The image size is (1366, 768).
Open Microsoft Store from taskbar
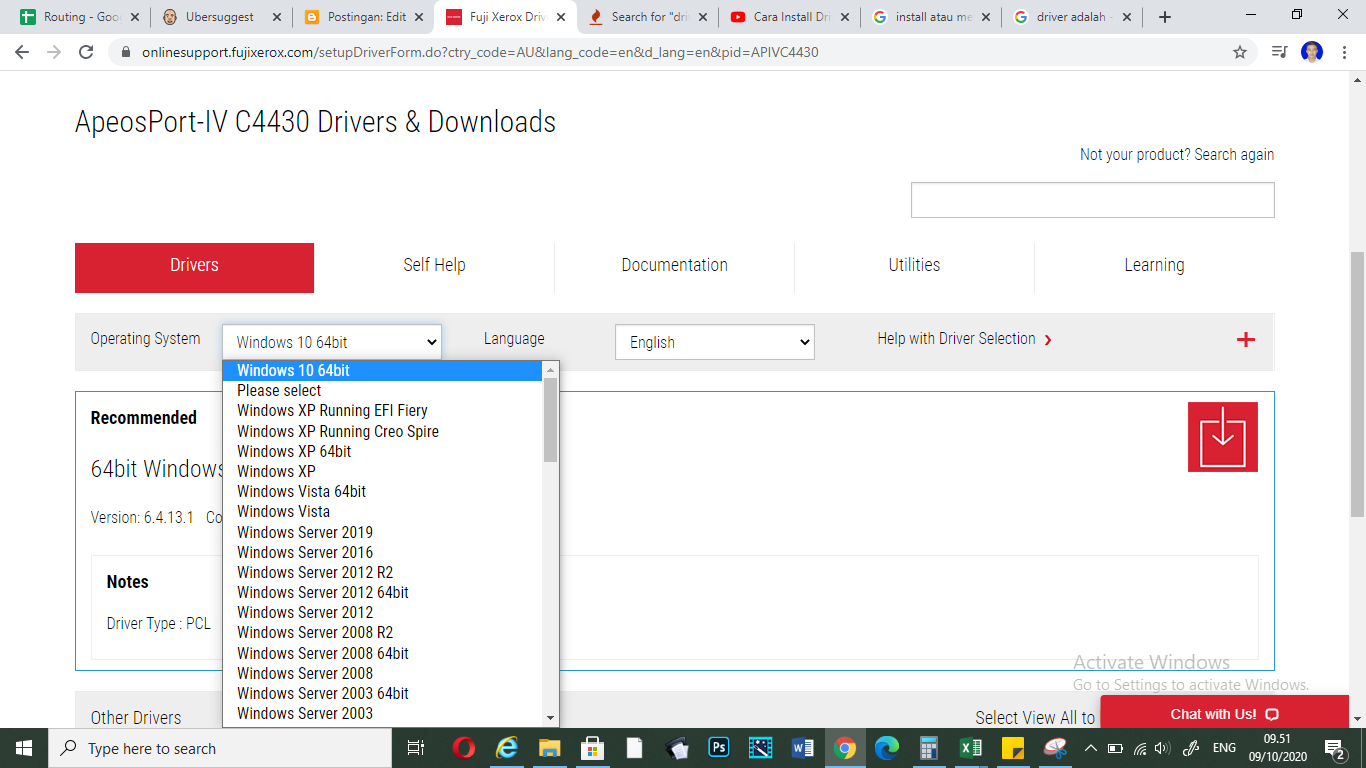592,748
